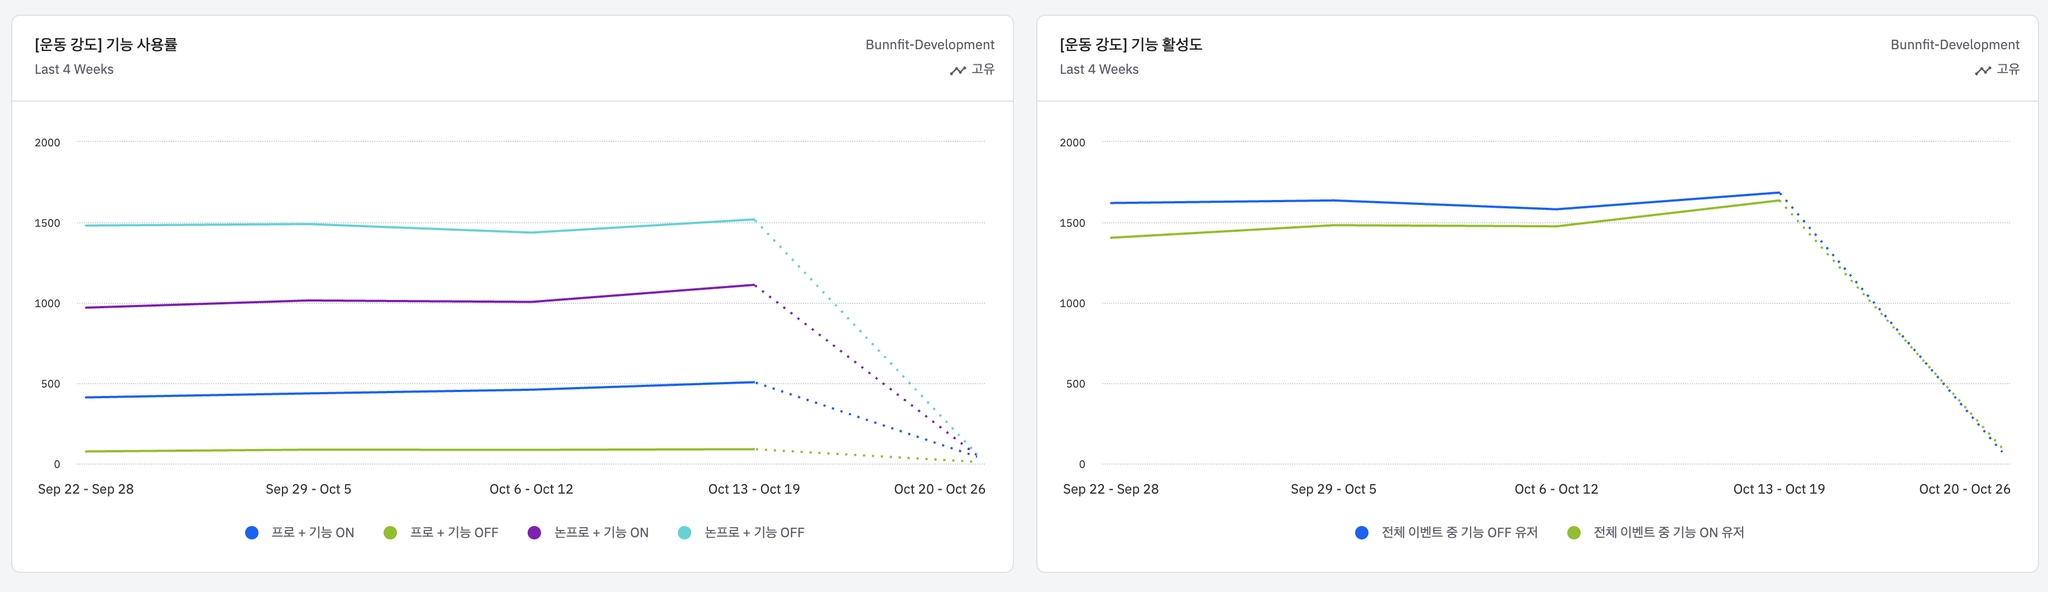
Task: Click the blue dot for 기능 OFF 유저 series
Action: click(x=1361, y=533)
